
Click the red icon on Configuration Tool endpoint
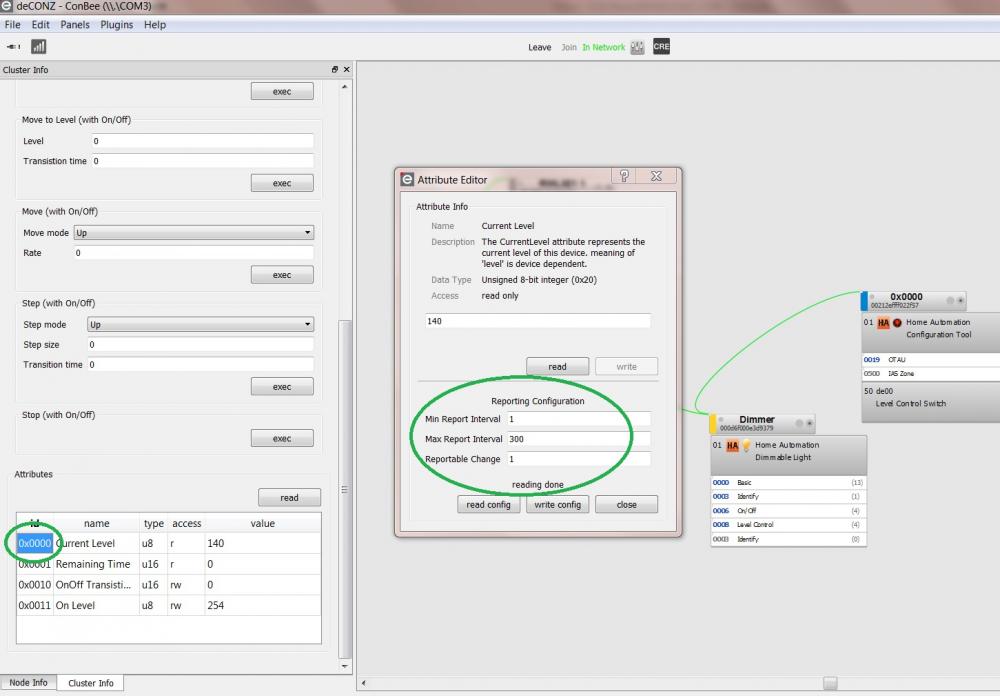tap(897, 323)
